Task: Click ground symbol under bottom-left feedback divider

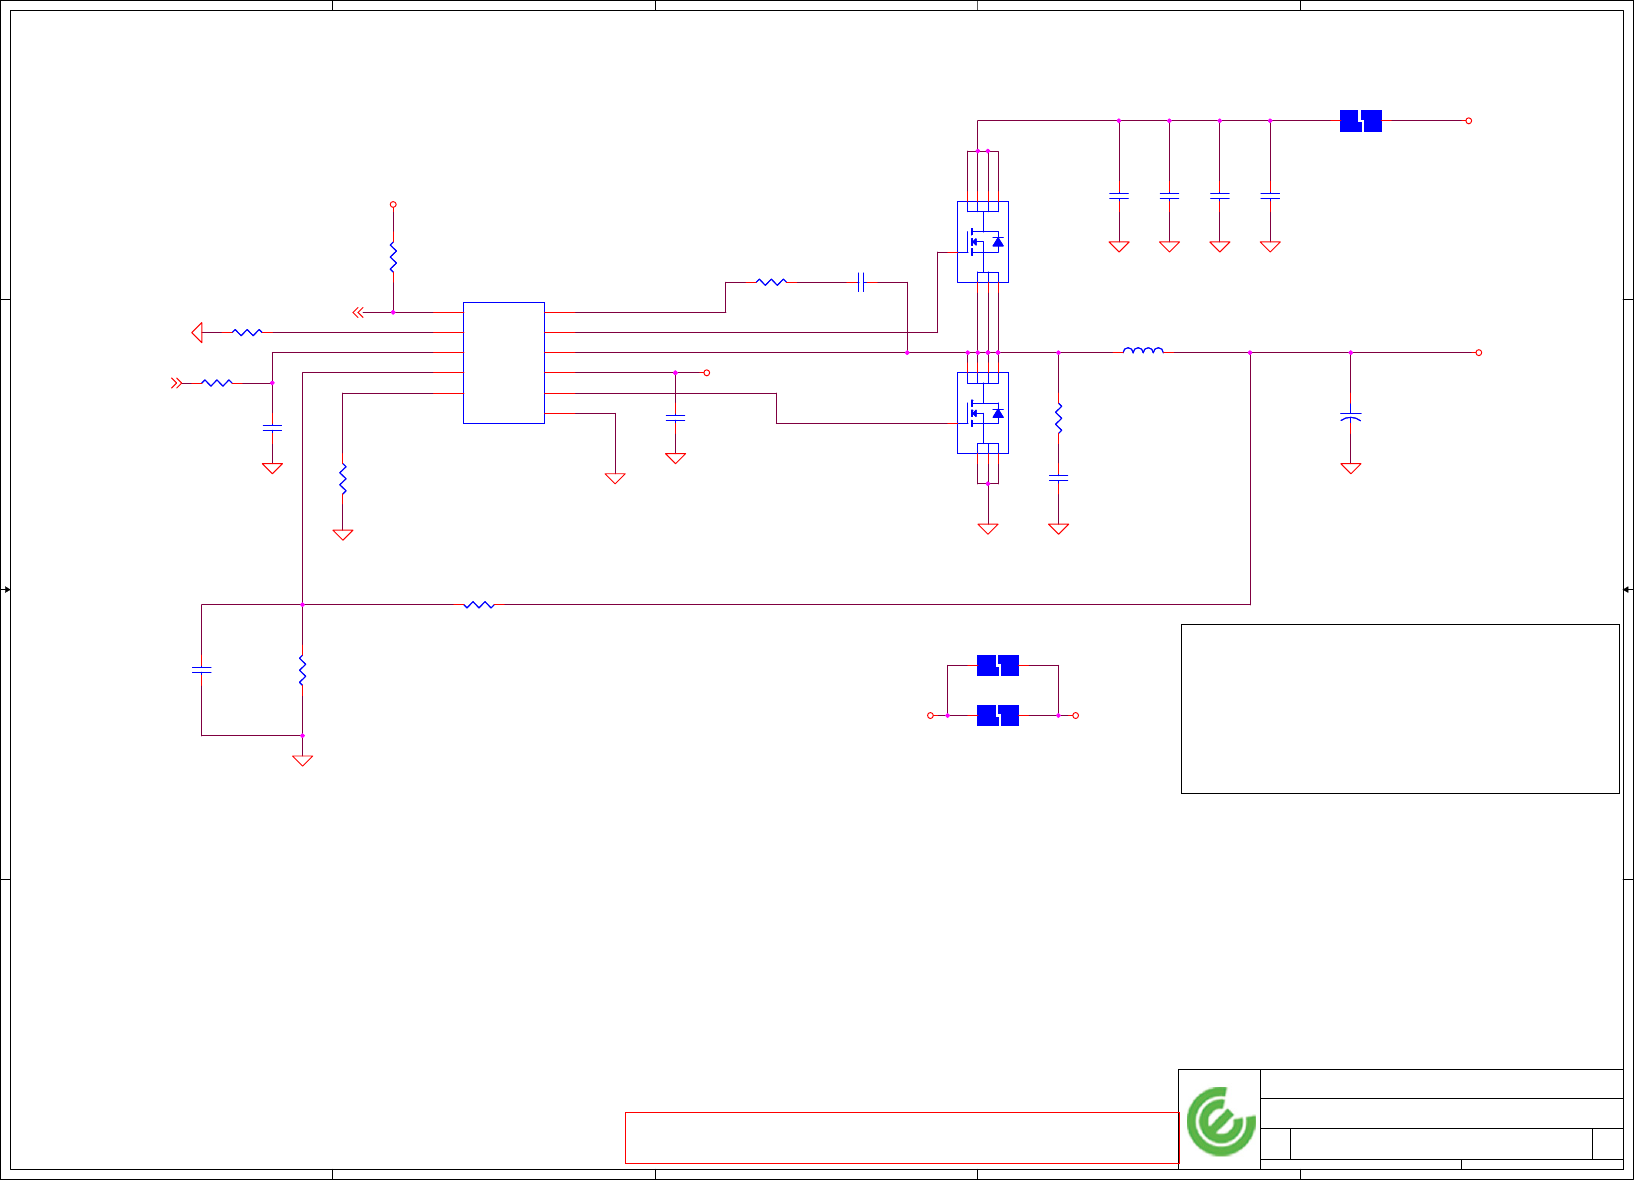Action: (x=302, y=760)
